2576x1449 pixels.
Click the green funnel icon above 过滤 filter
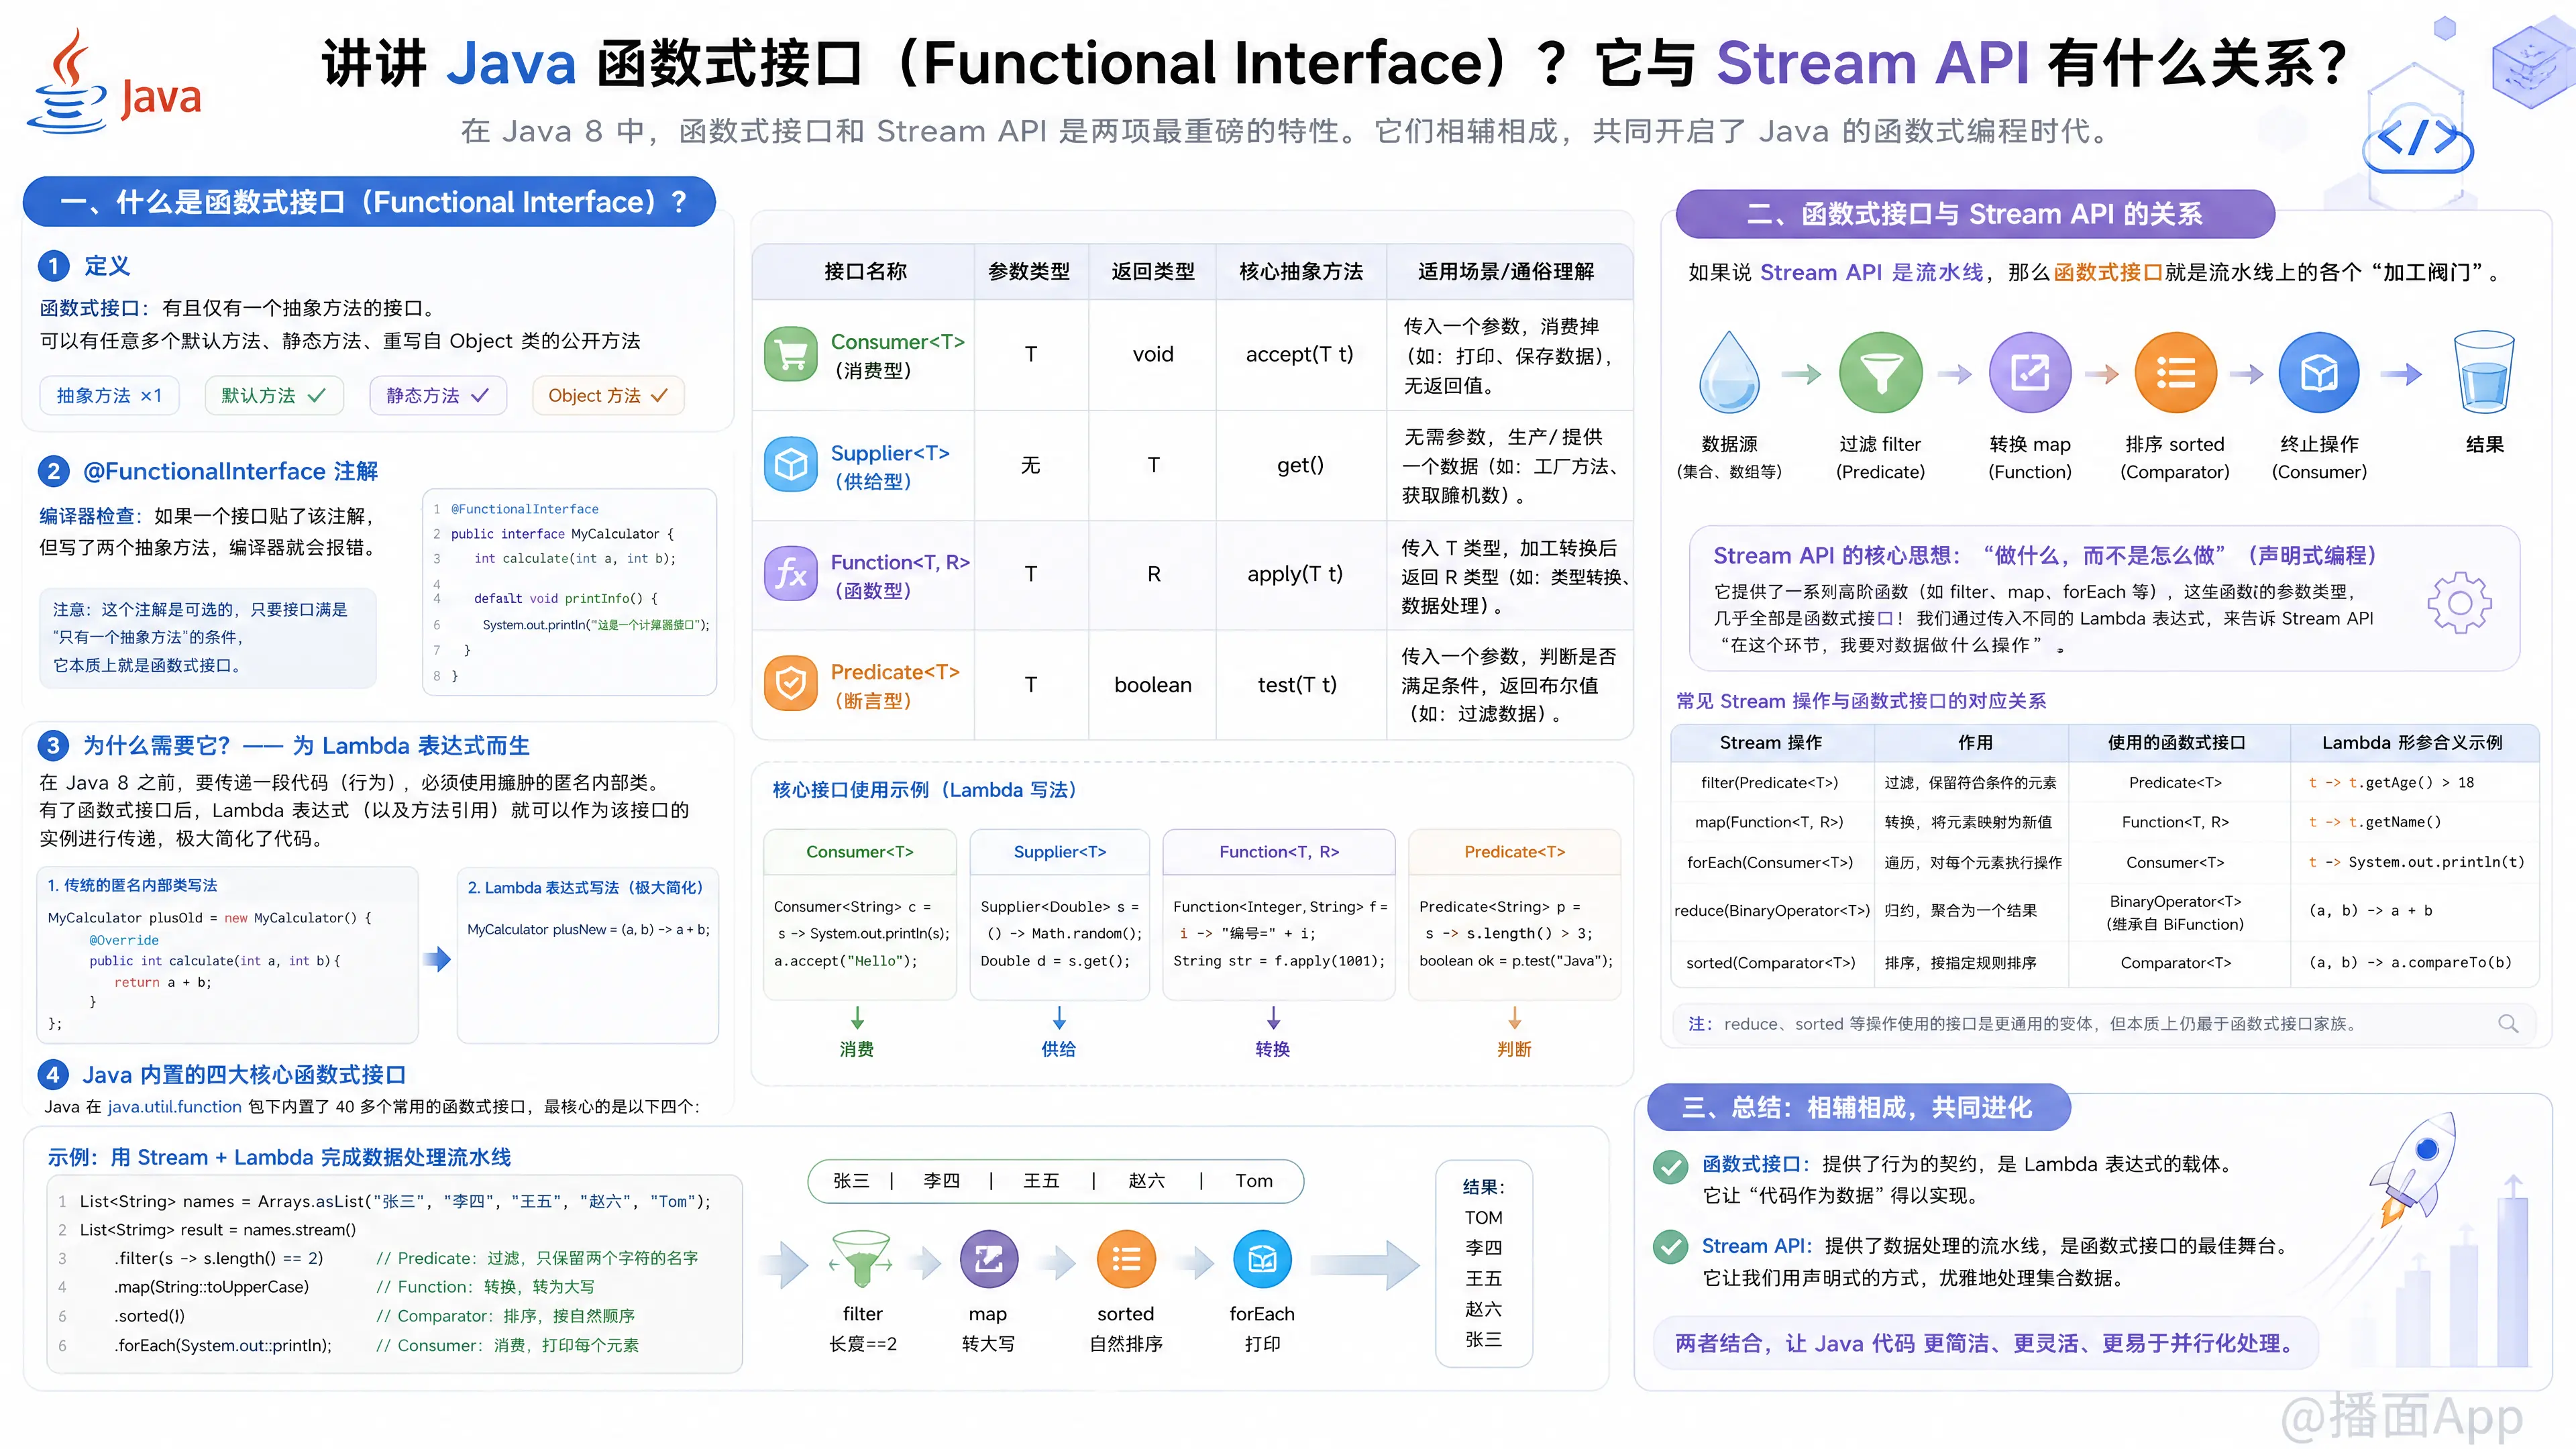pos(1880,372)
